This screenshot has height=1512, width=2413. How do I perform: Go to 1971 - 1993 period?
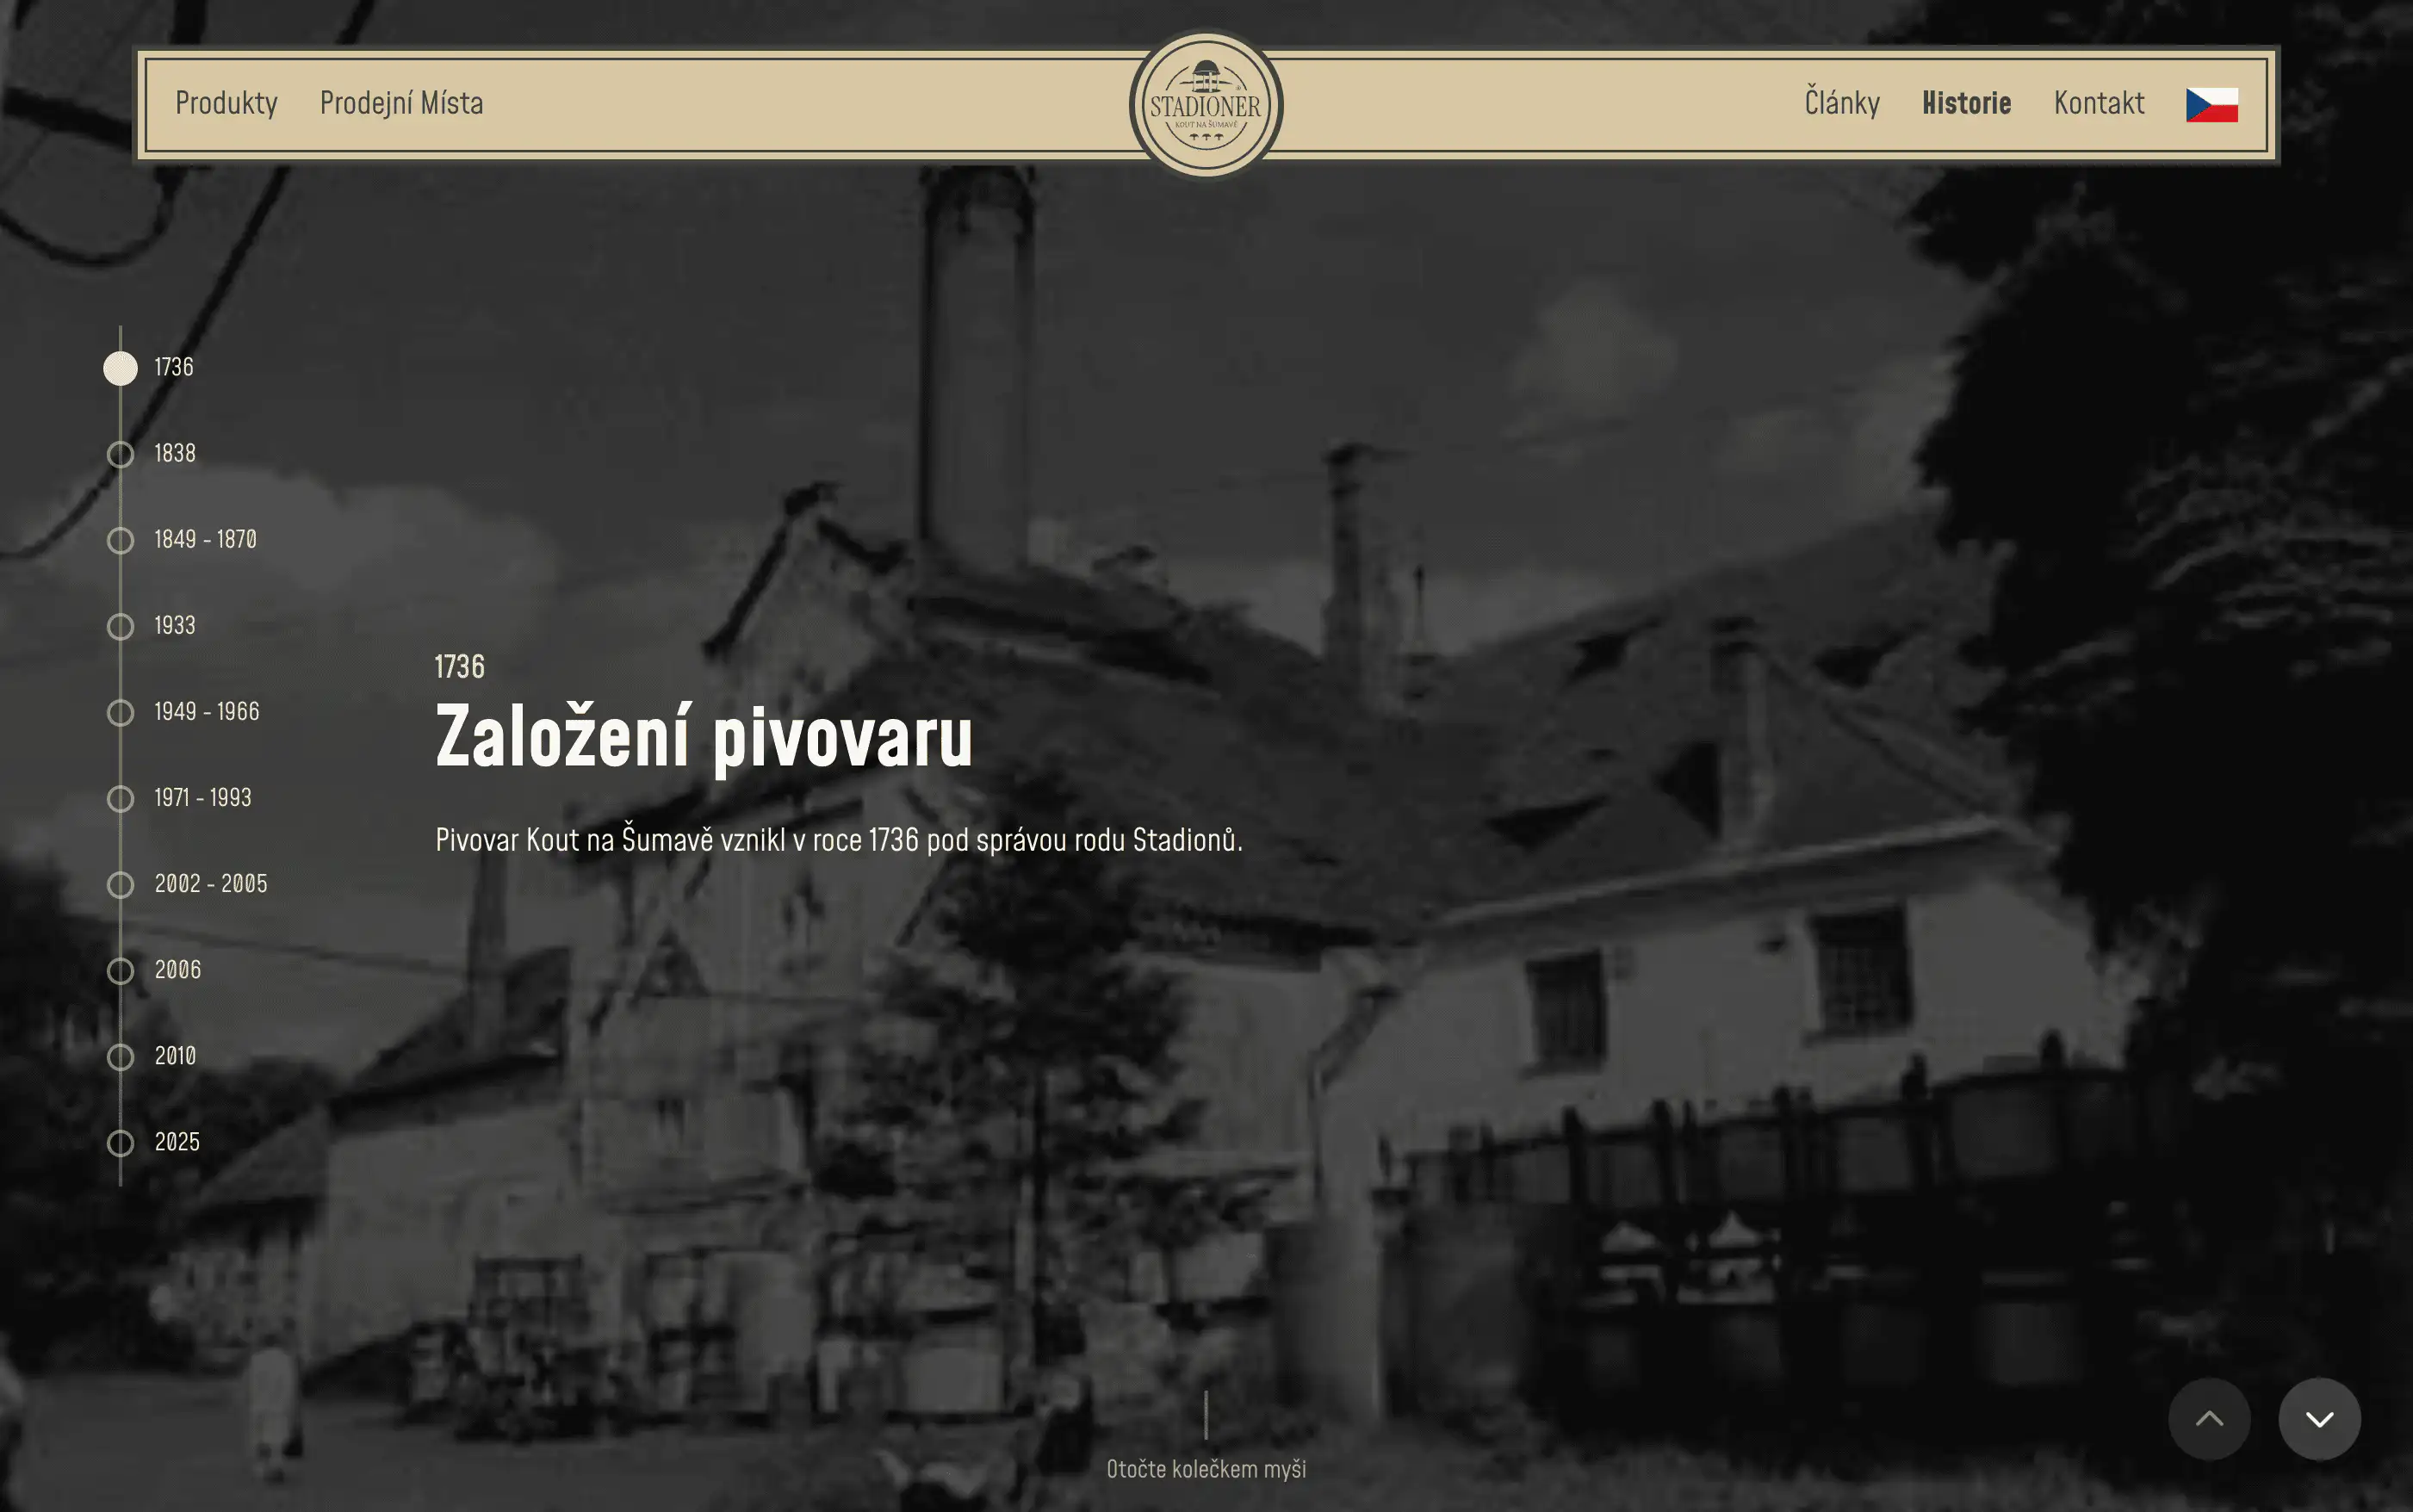[202, 798]
